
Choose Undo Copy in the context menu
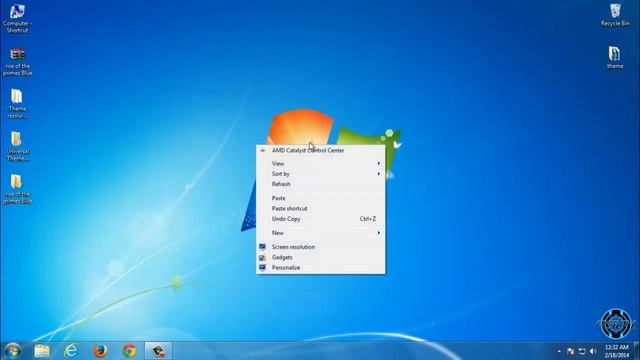pos(320,219)
